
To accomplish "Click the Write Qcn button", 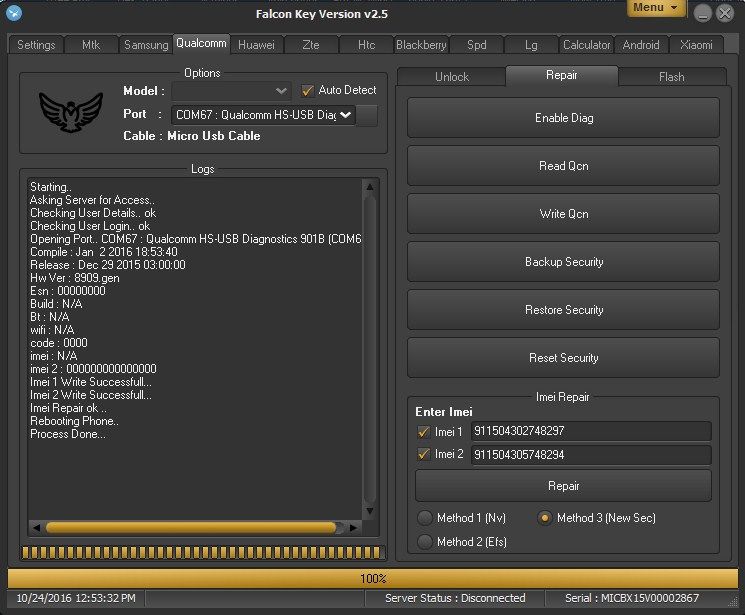I will pyautogui.click(x=564, y=214).
